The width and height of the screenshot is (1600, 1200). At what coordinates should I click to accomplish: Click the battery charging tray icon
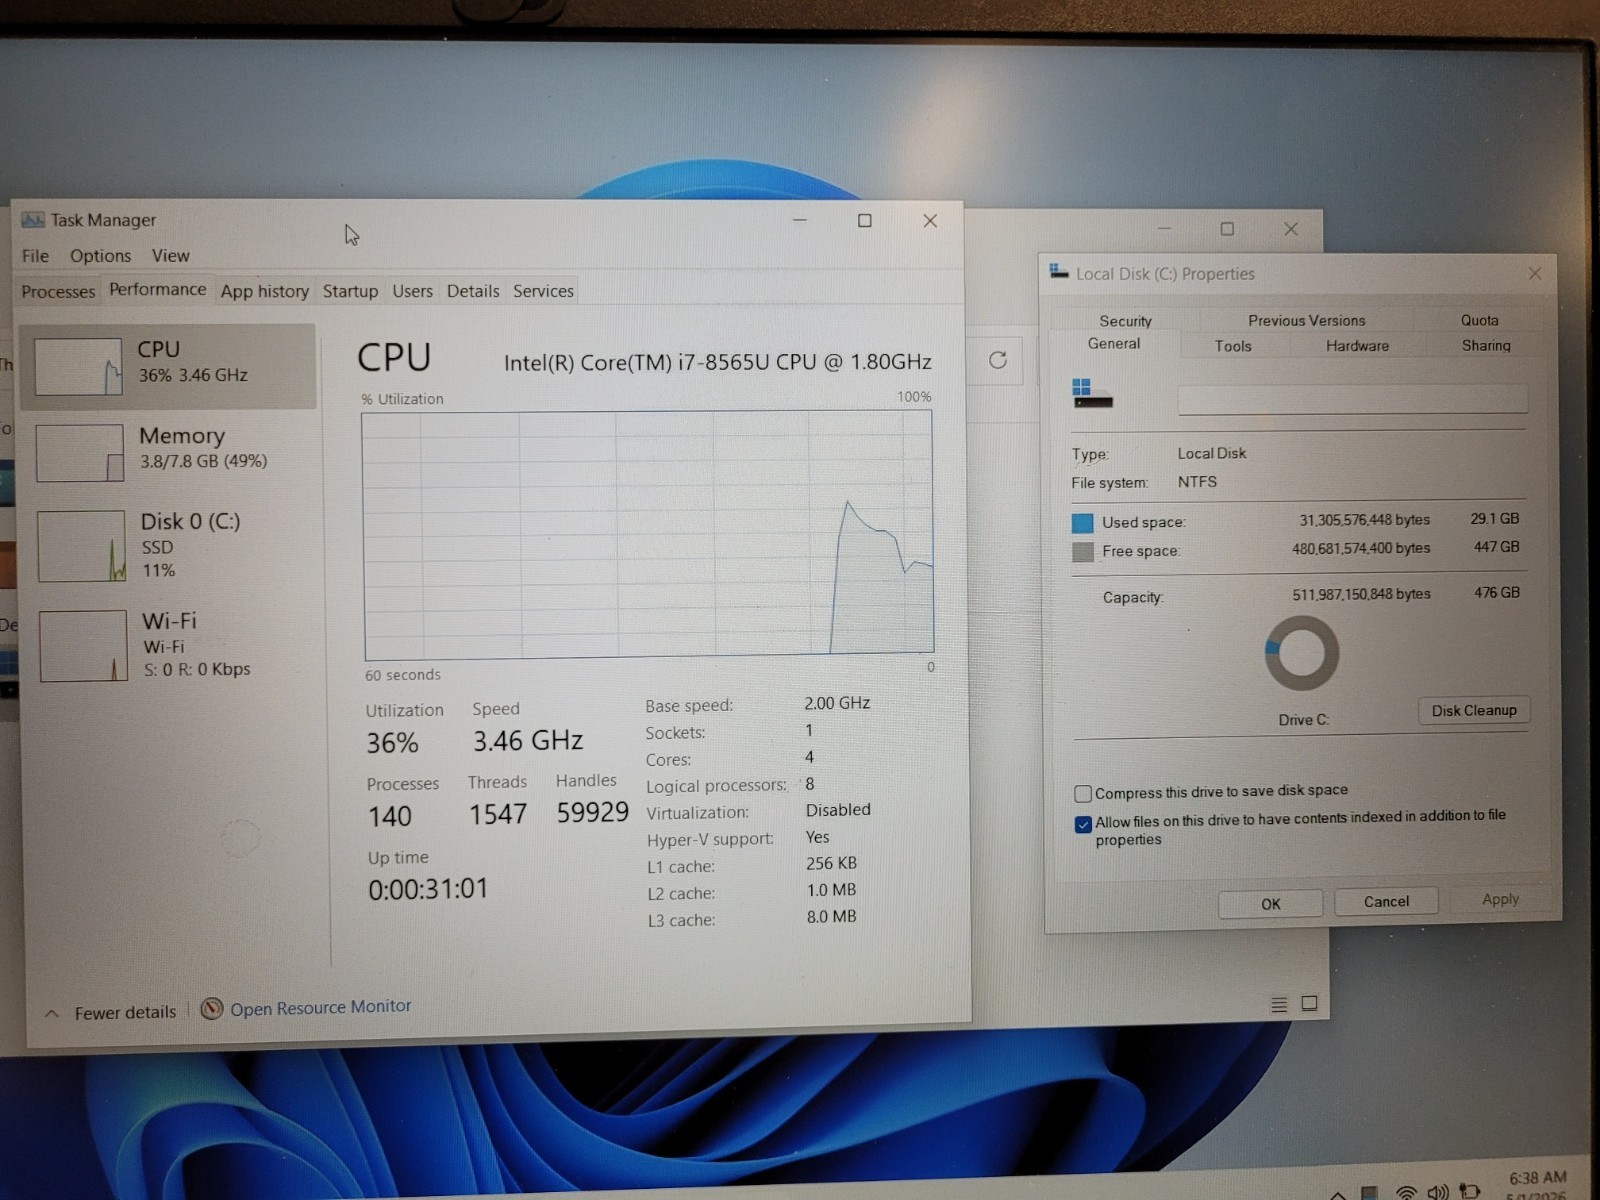click(x=1469, y=1191)
